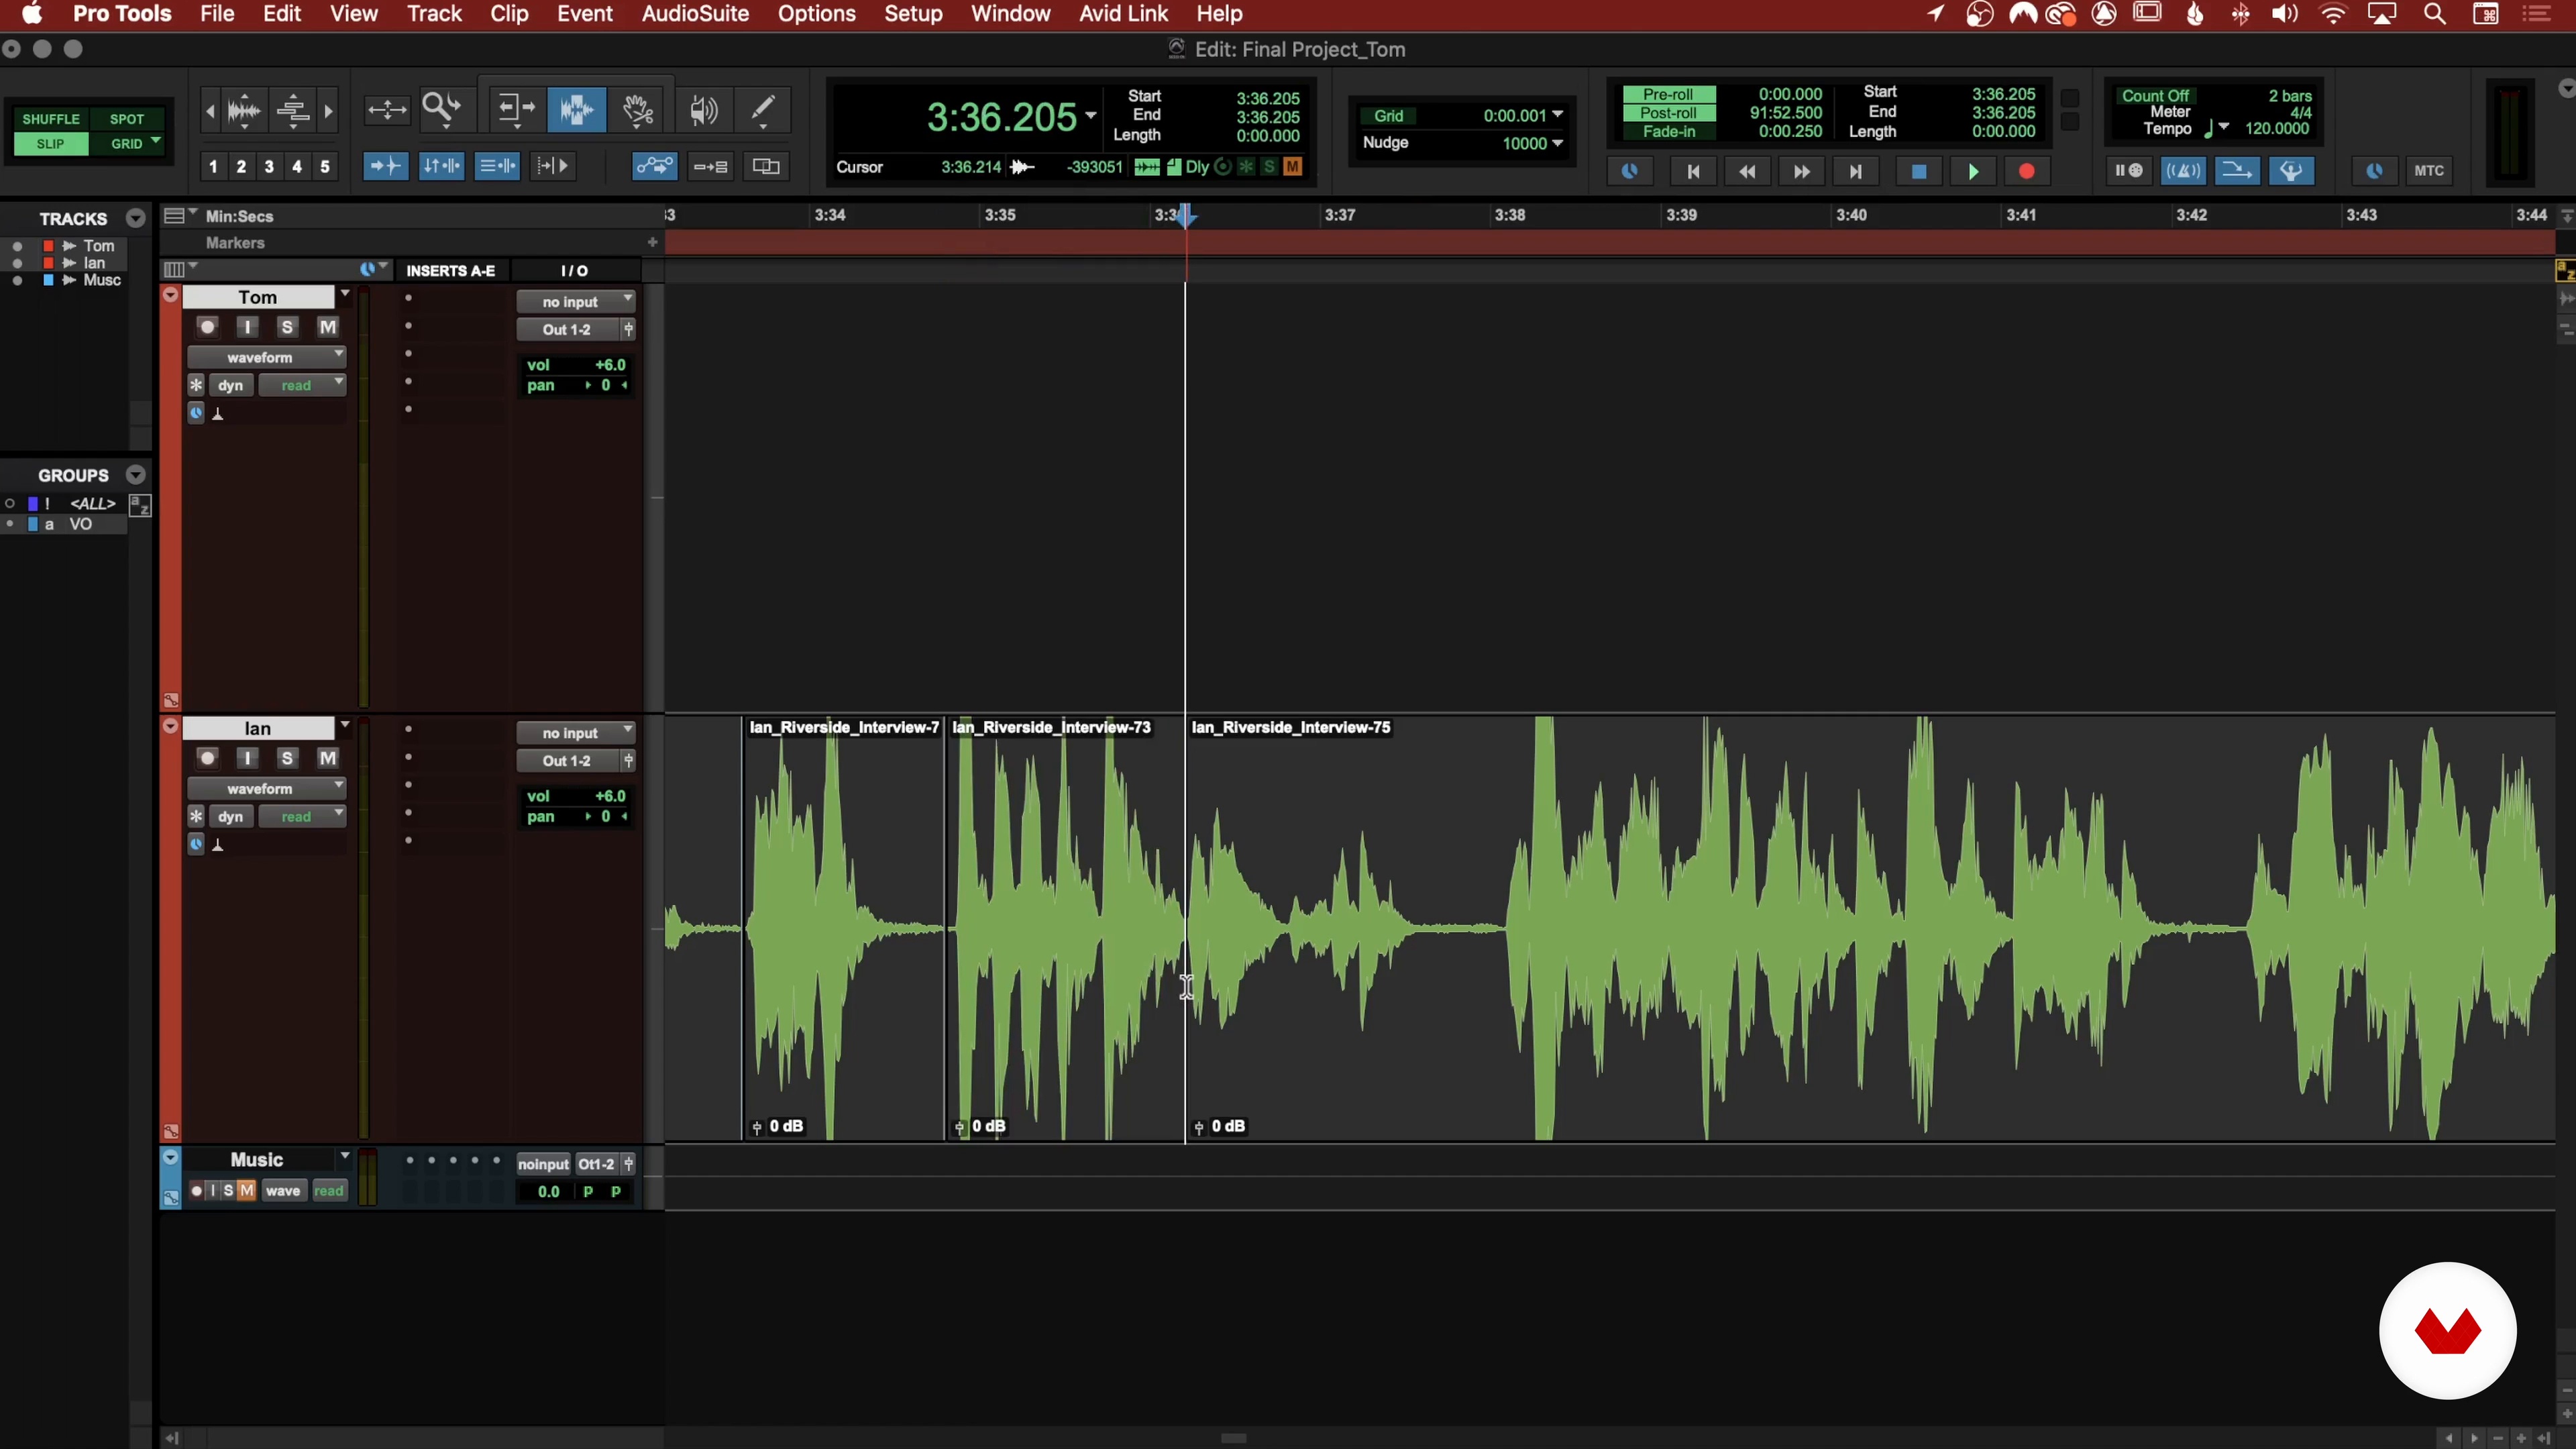2576x1449 pixels.
Task: Toggle Tab to Transients button
Action: (385, 166)
